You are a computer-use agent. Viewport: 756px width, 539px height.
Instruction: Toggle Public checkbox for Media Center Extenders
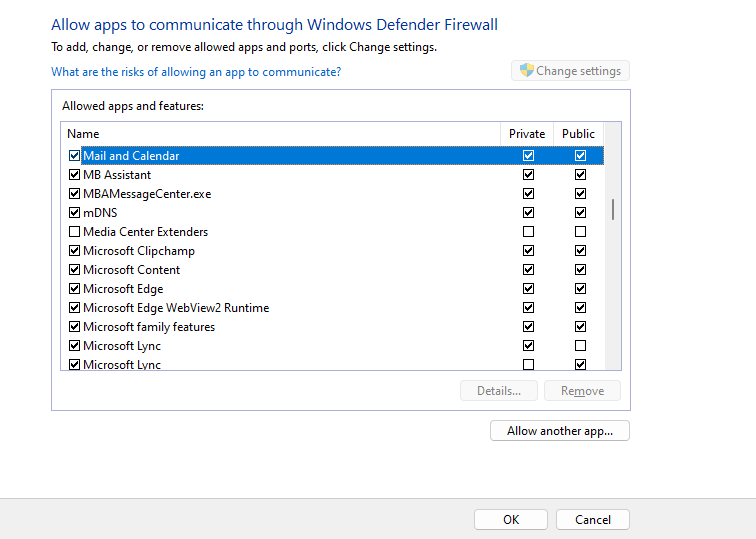pos(580,232)
